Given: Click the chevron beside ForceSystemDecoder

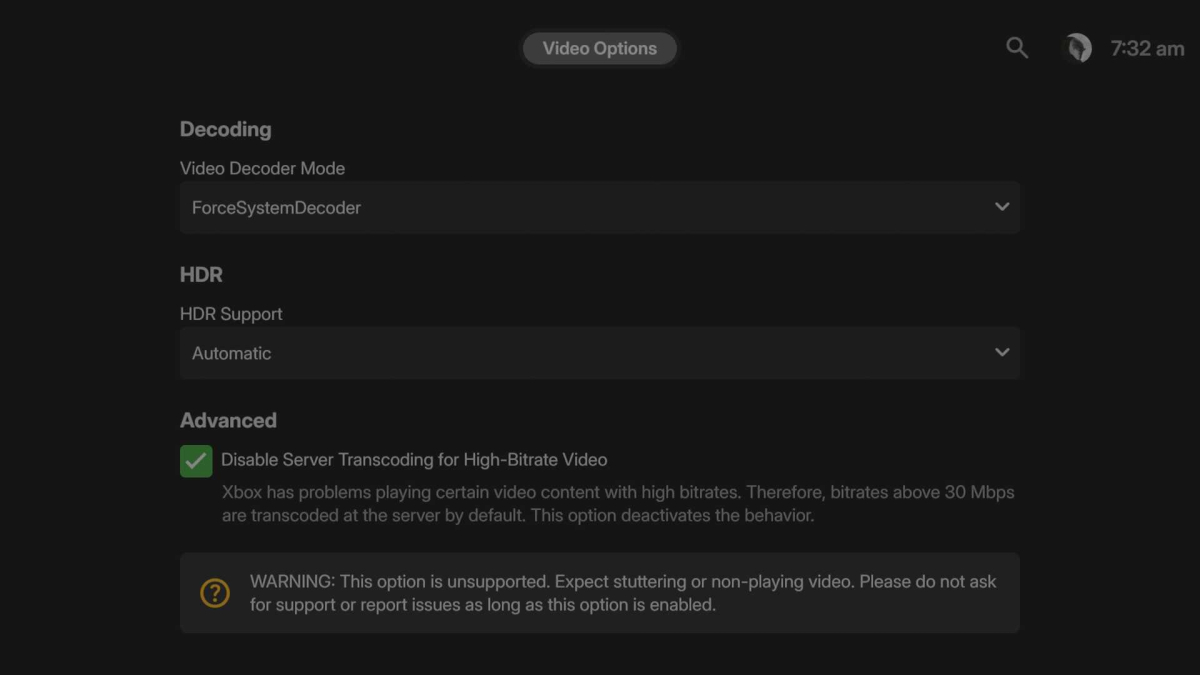Looking at the screenshot, I should pos(1001,207).
